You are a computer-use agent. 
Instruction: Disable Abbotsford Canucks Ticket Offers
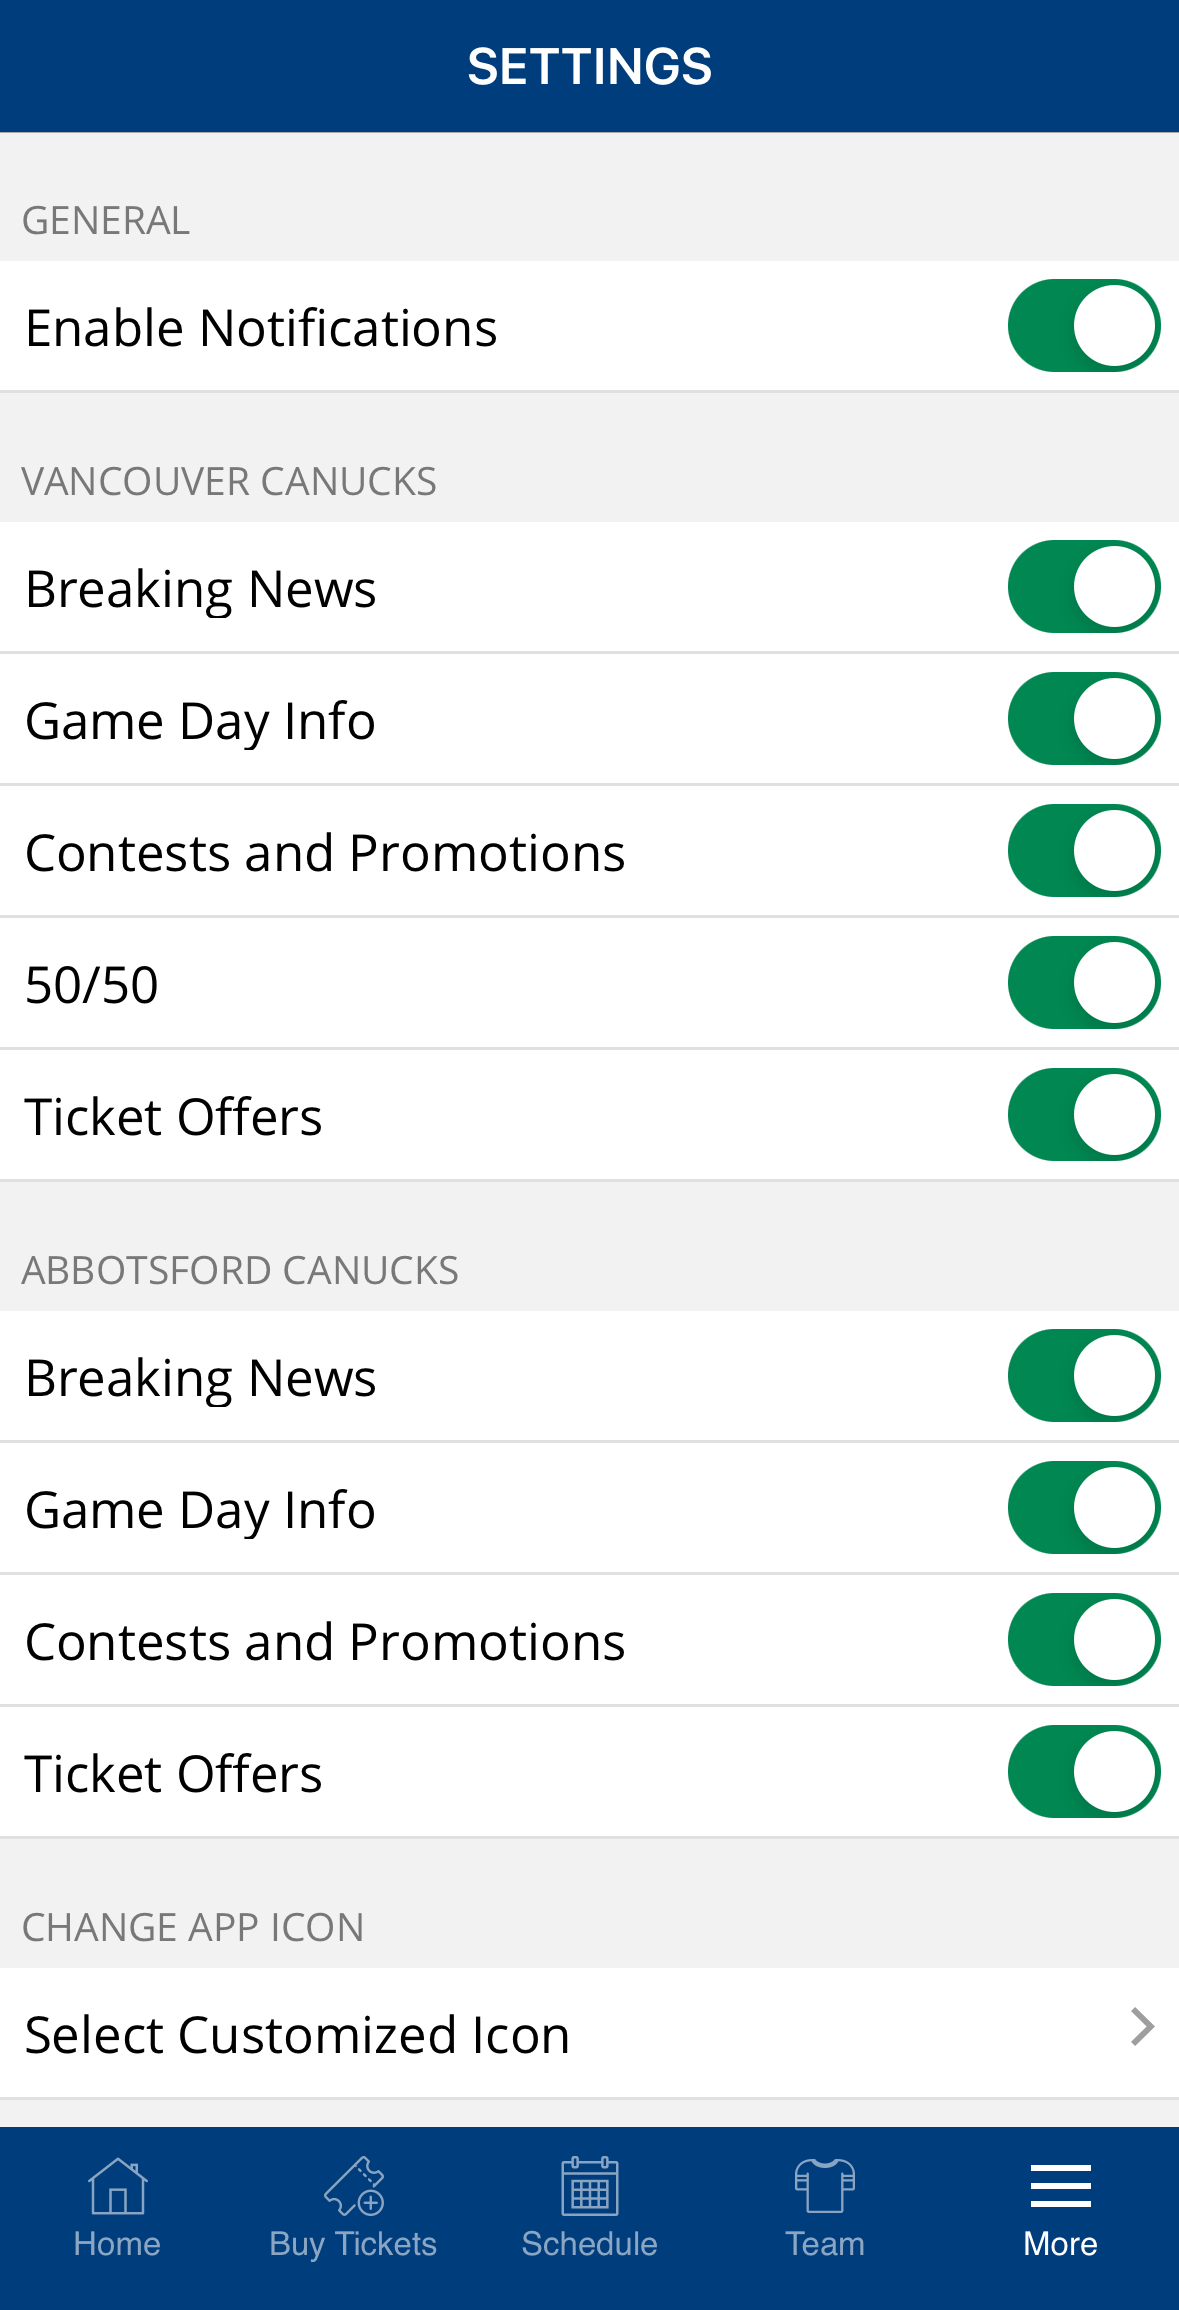pos(1084,1772)
